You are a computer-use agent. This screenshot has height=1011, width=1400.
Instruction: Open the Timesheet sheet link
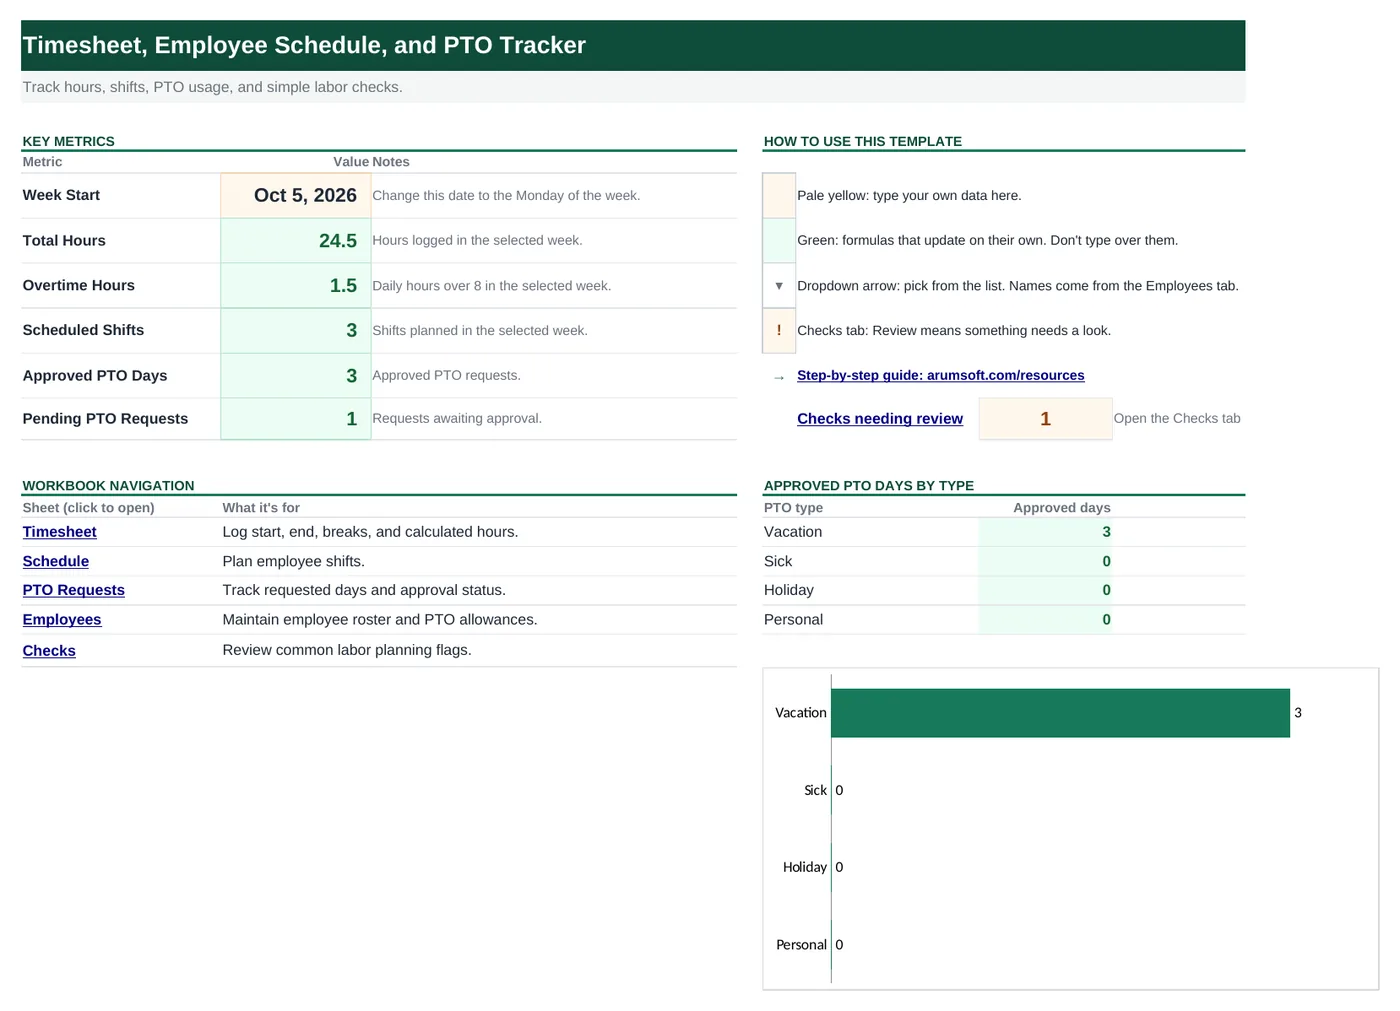[60, 532]
